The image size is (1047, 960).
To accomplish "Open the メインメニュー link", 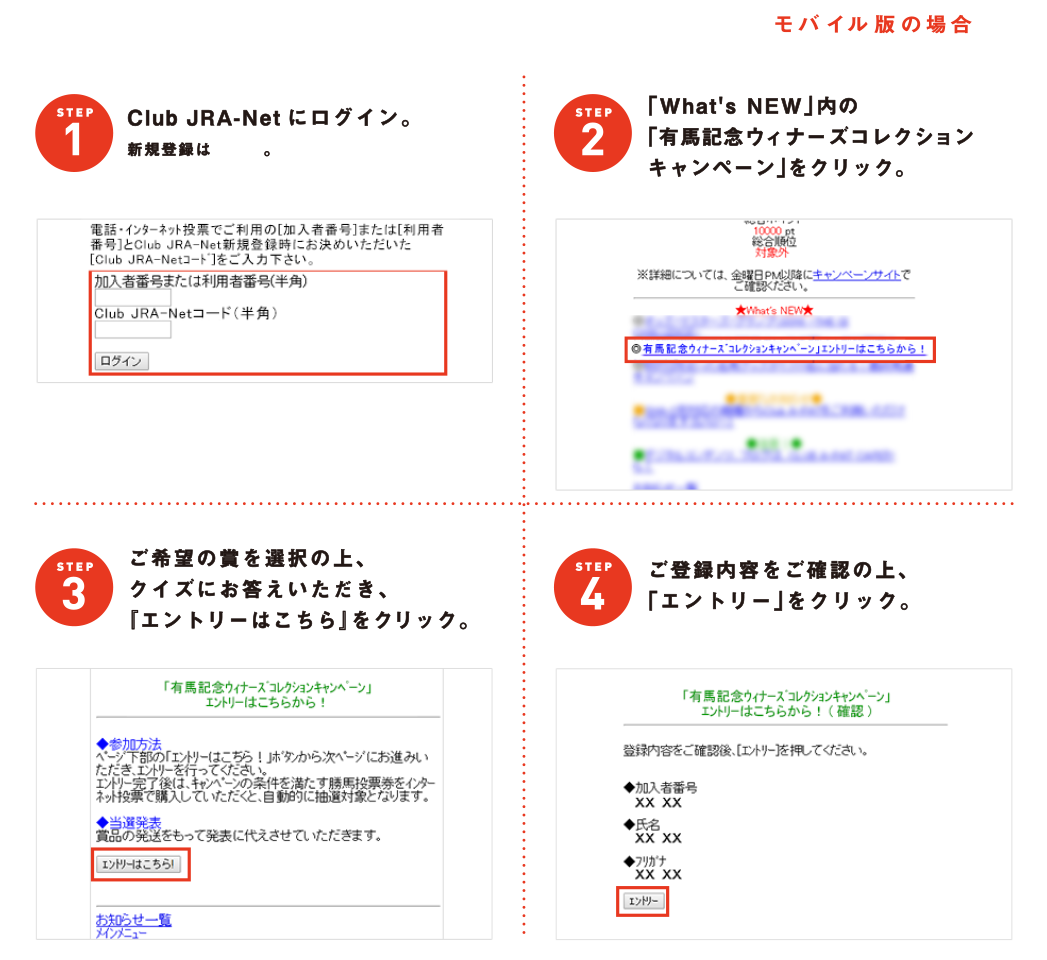I will pyautogui.click(x=121, y=933).
